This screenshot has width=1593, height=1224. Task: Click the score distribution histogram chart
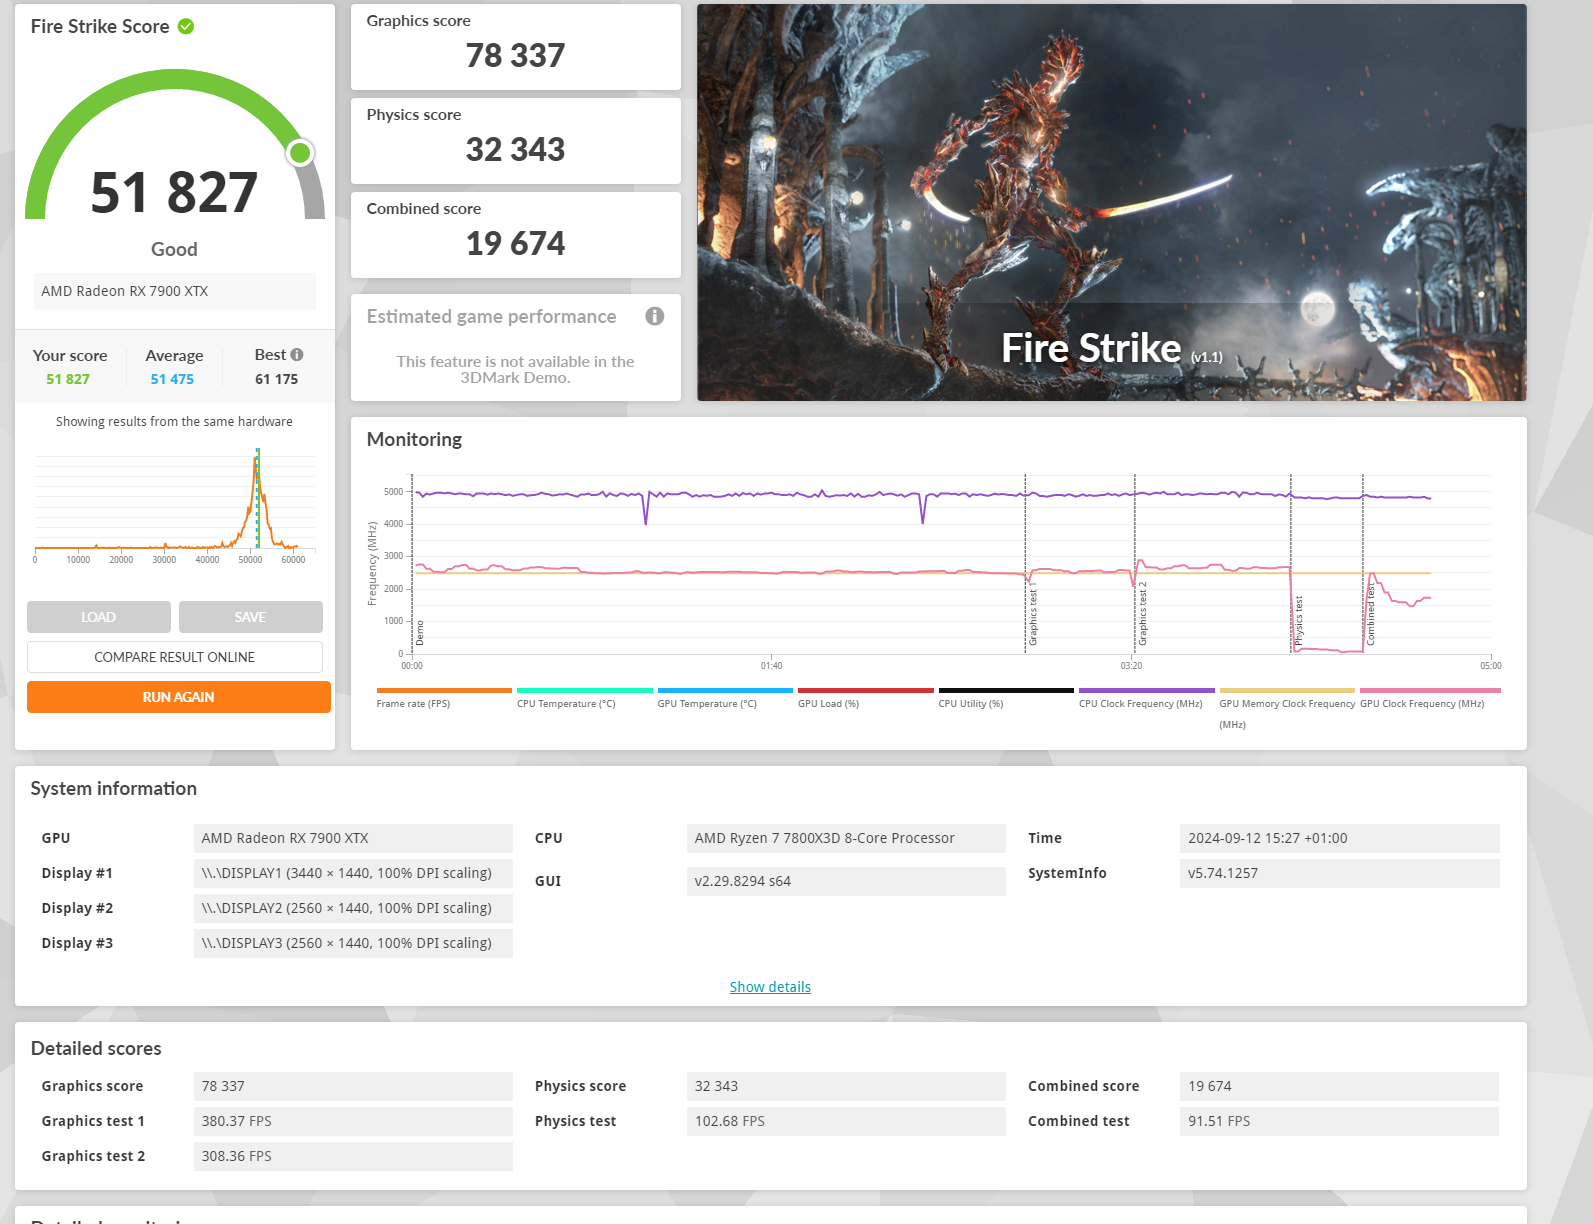point(175,505)
